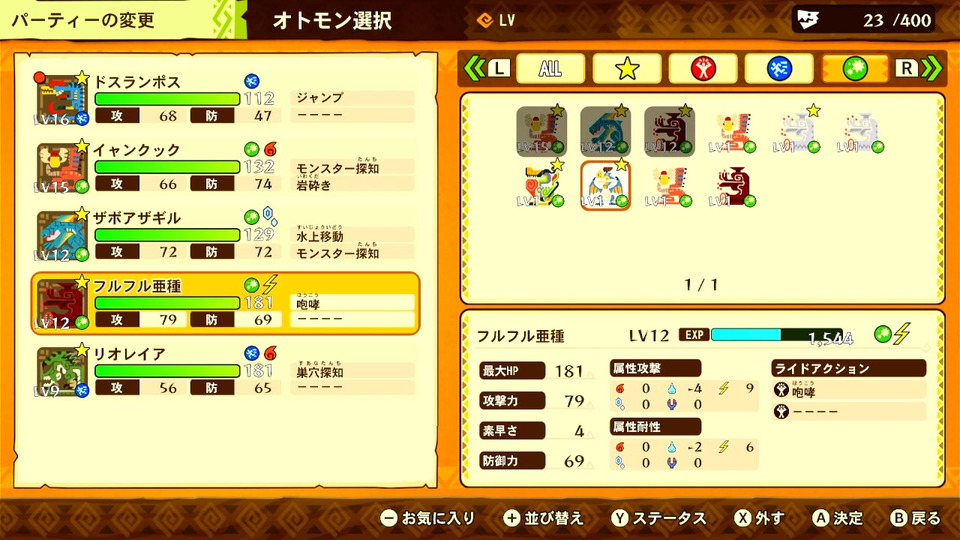Viewport: 960px width, 540px height.
Task: Select the ALL filter tab
Action: pyautogui.click(x=550, y=69)
